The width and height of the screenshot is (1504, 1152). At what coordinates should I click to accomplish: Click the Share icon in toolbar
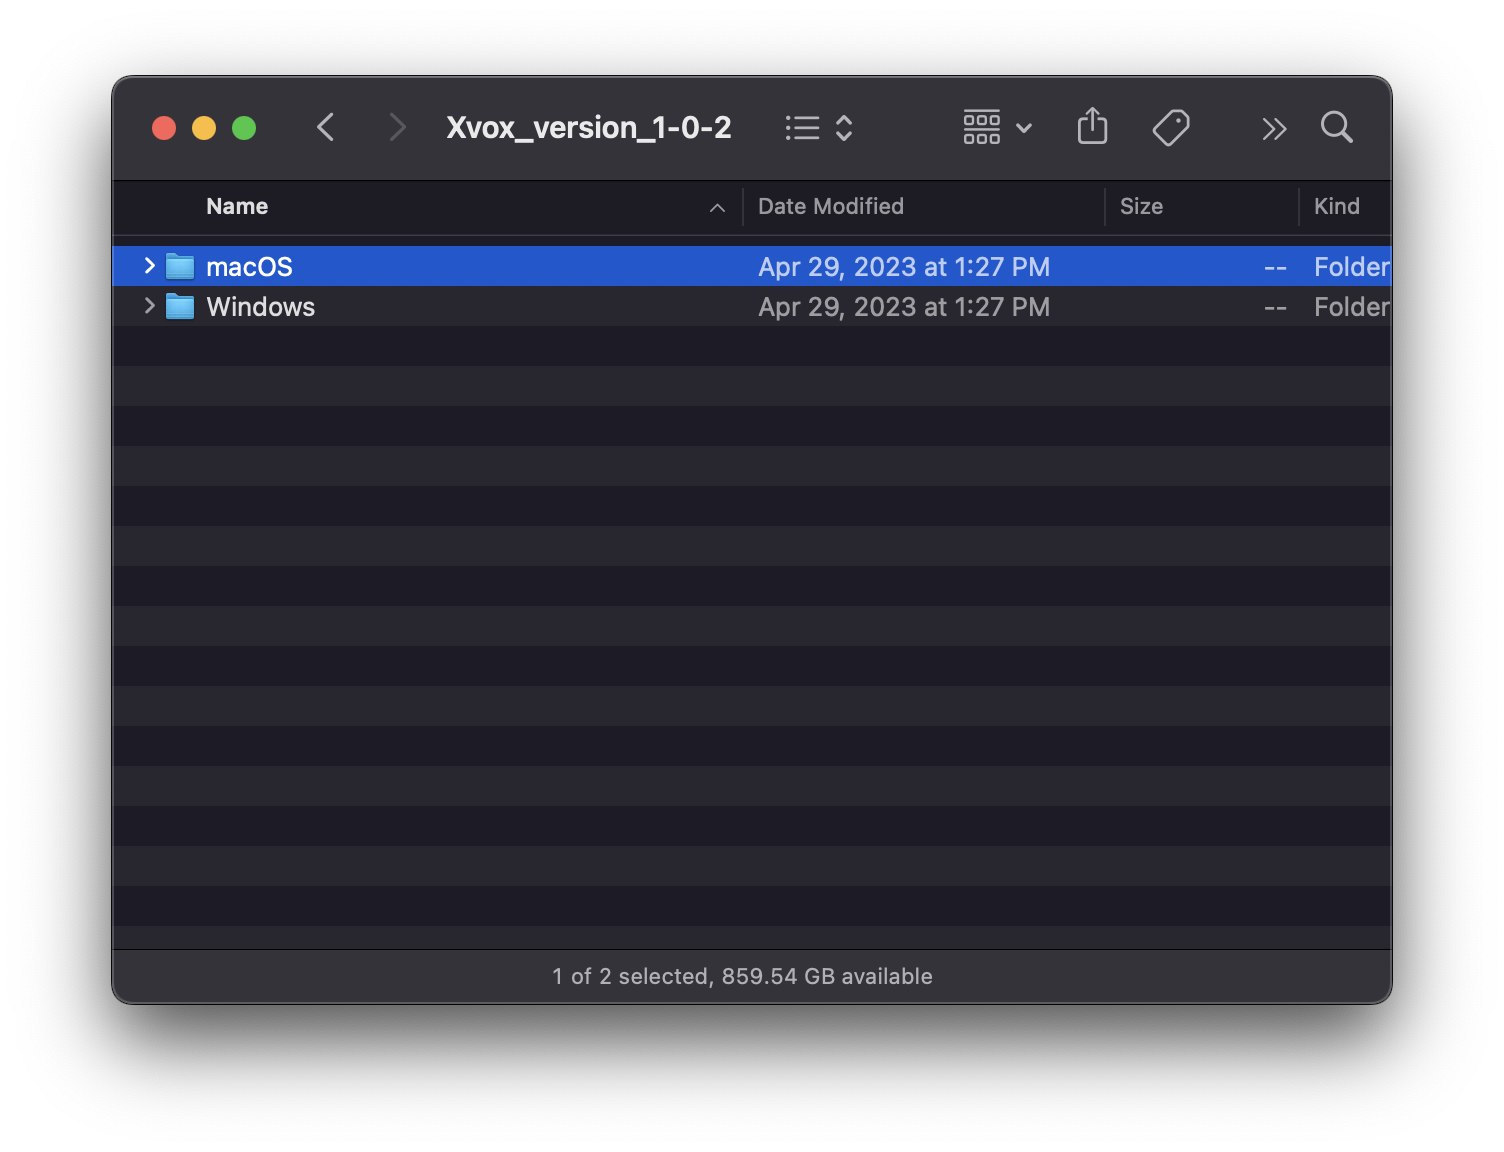1092,127
